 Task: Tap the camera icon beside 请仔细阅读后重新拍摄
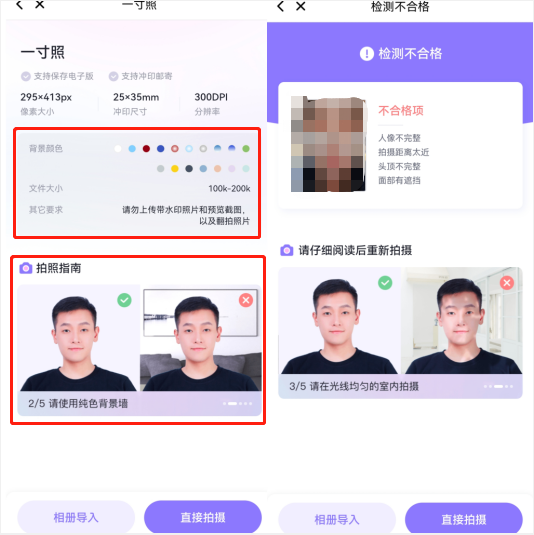[287, 250]
